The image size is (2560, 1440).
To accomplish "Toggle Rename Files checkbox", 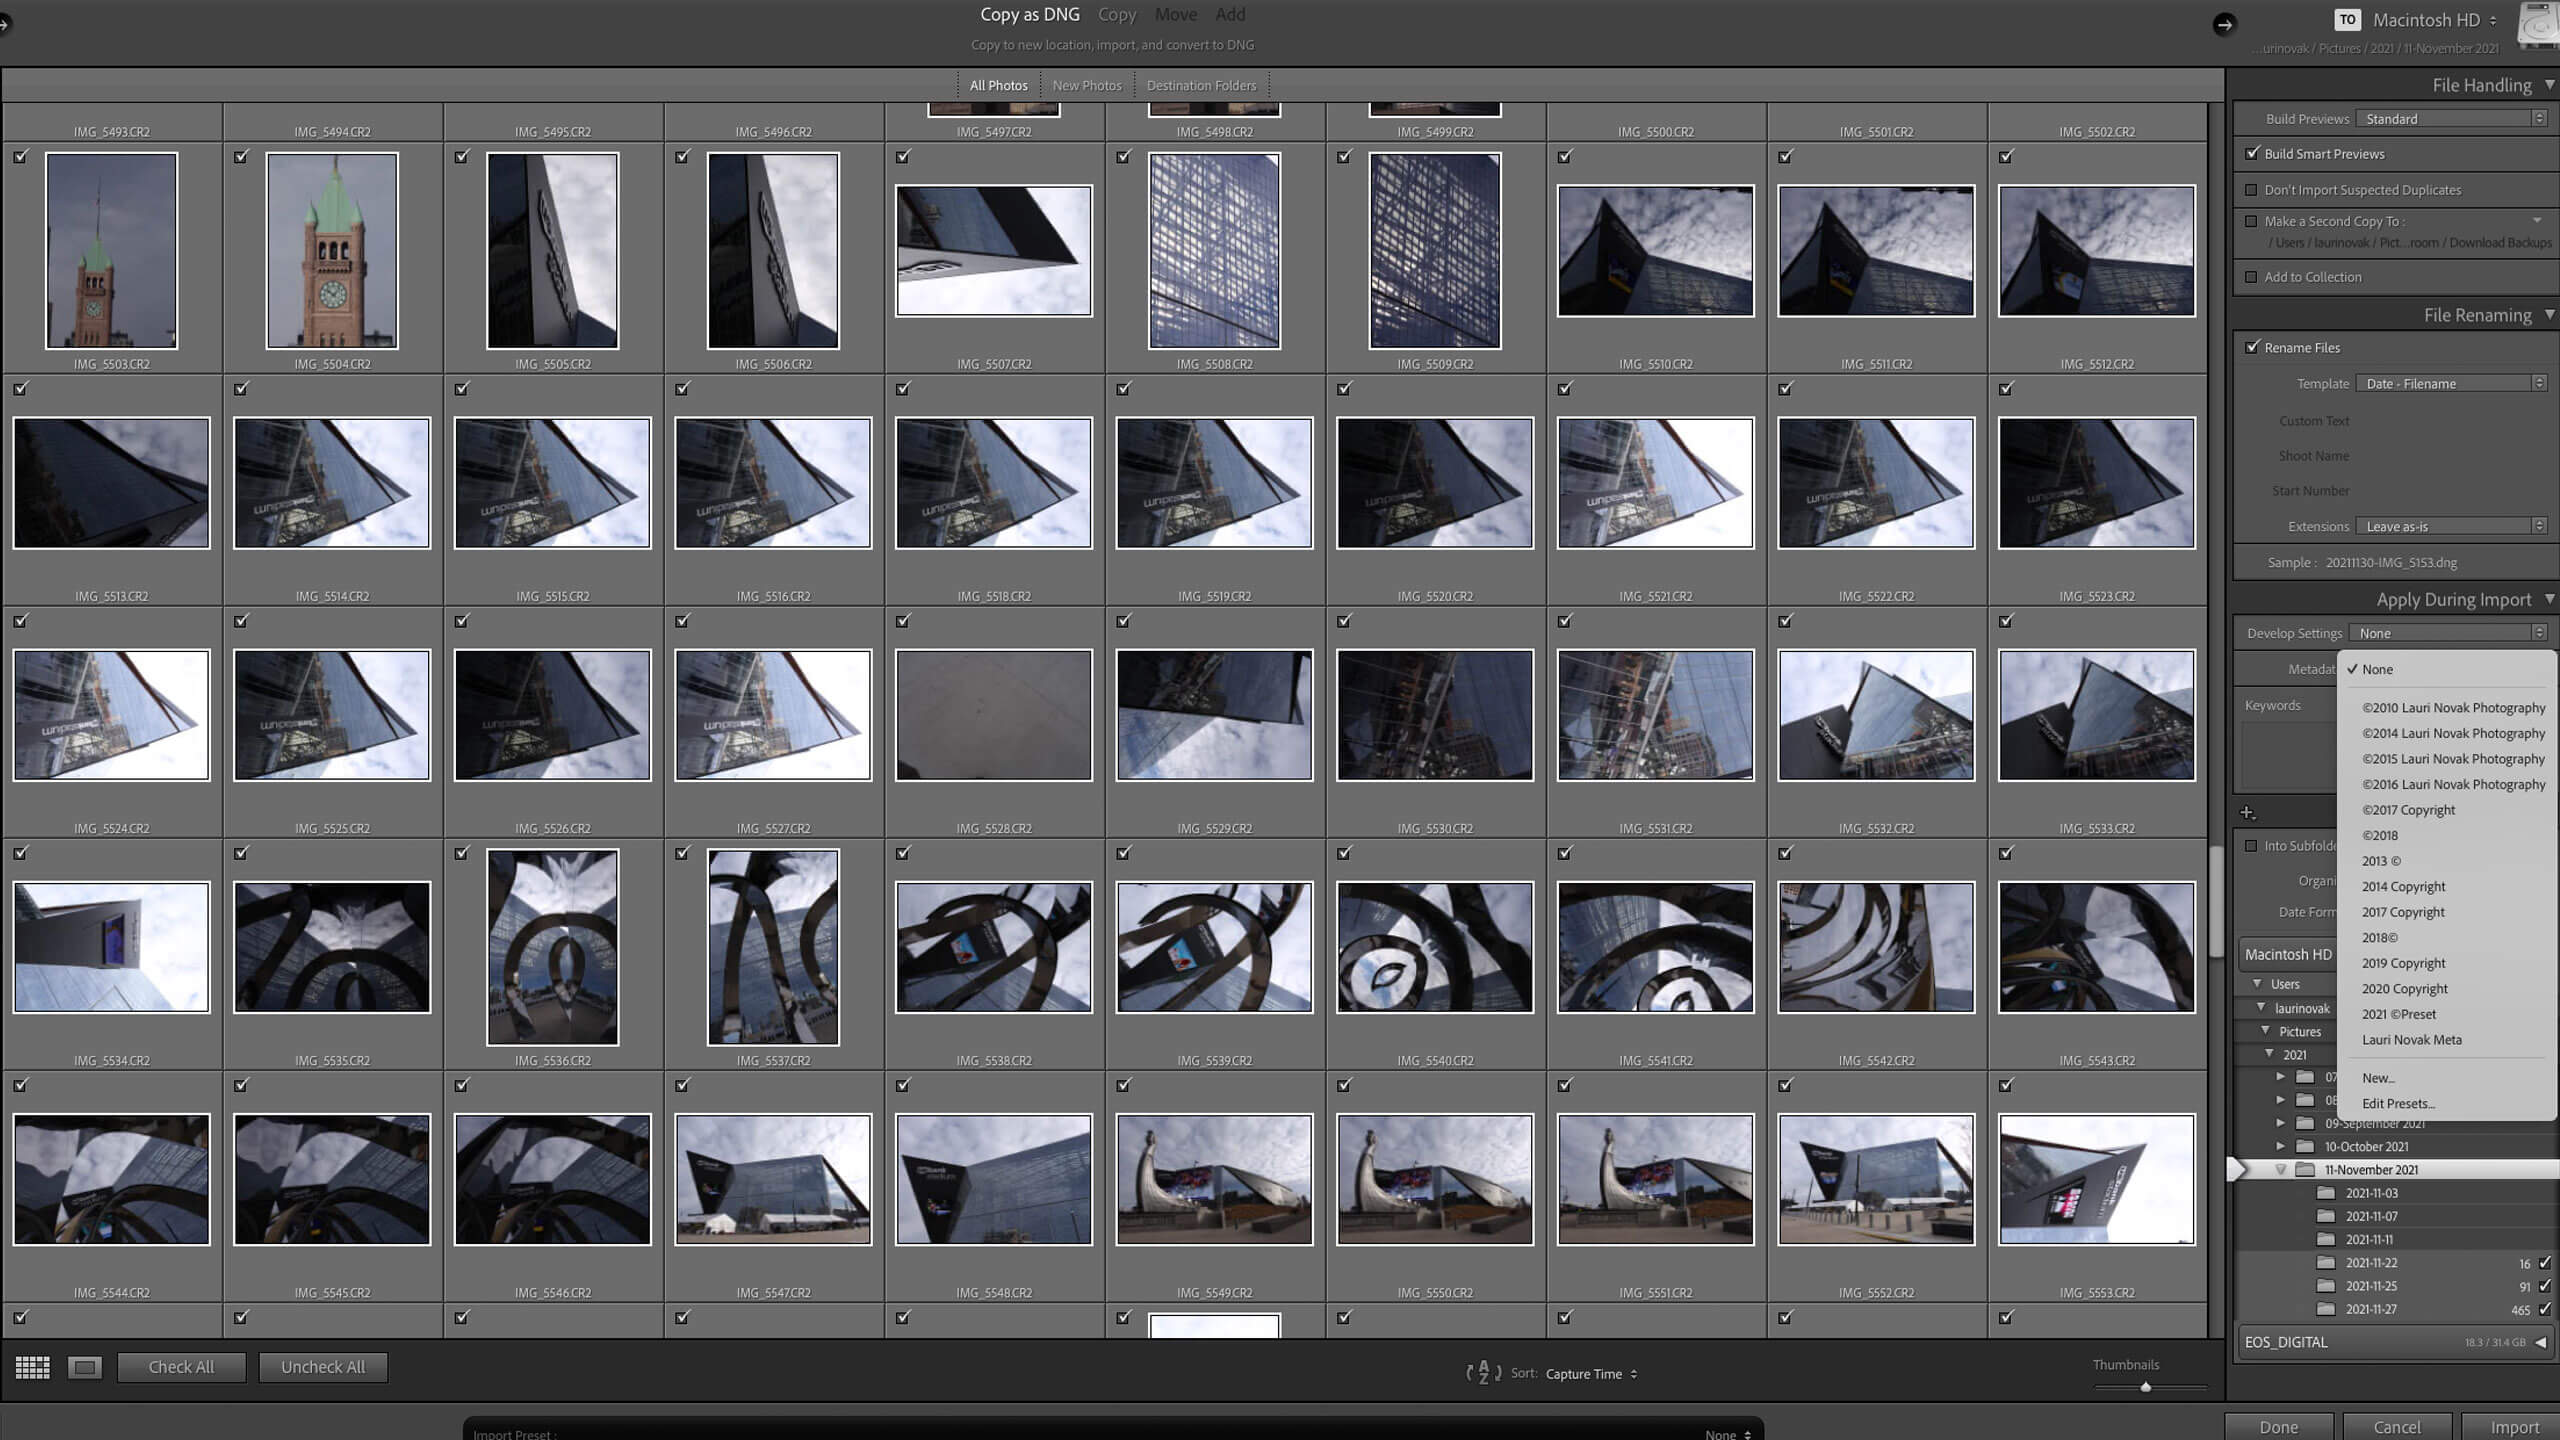I will (2252, 347).
